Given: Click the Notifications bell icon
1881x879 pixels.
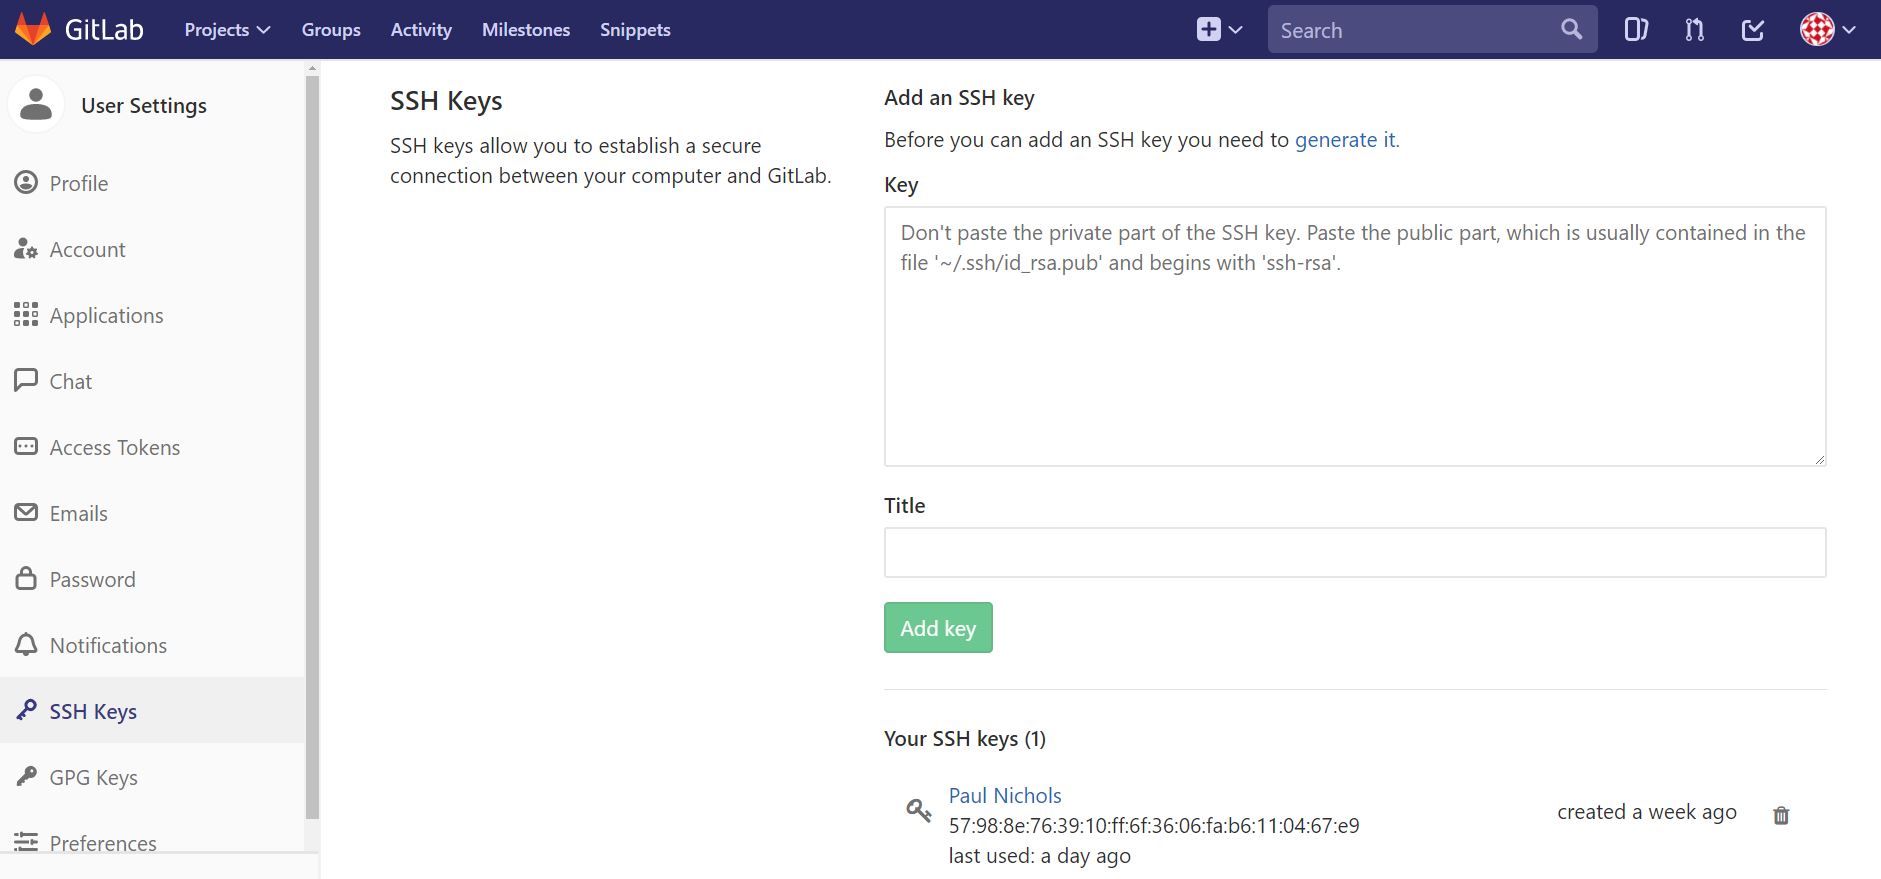Looking at the screenshot, I should 26,645.
